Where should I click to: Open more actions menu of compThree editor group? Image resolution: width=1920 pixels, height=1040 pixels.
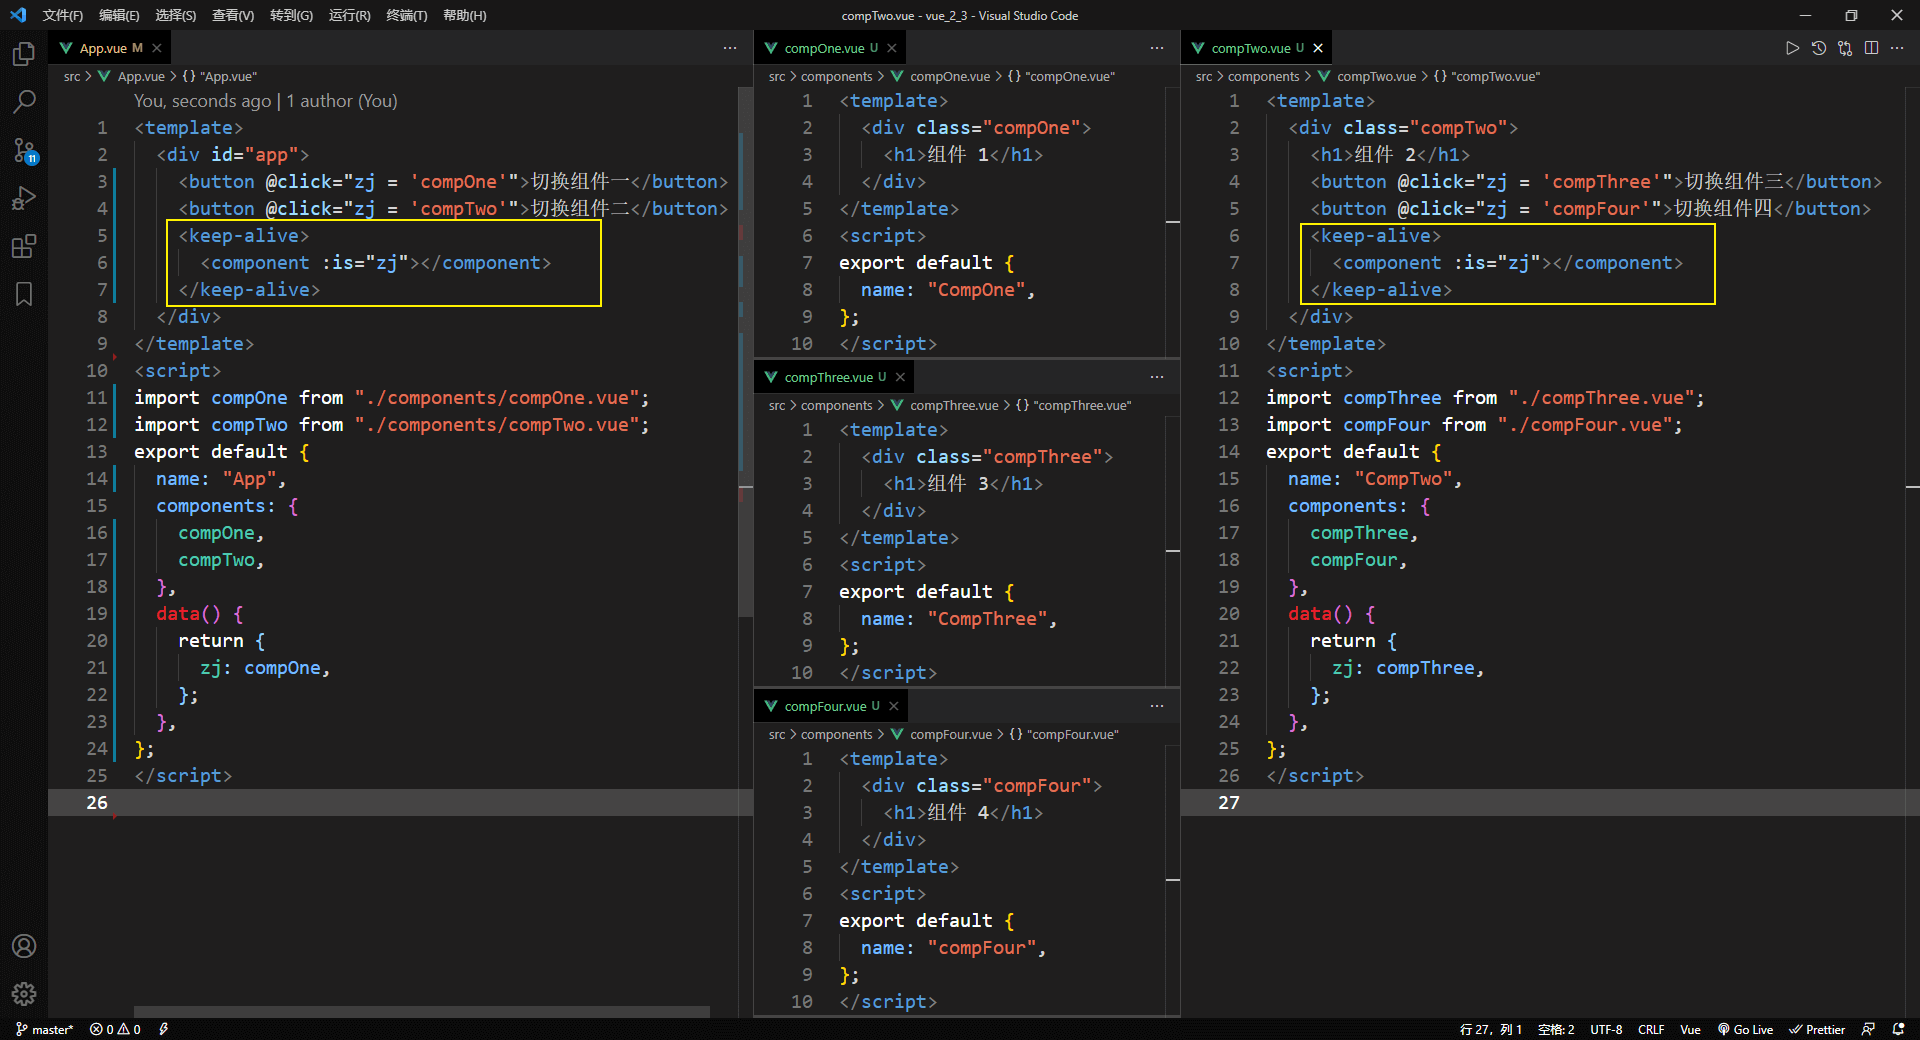[x=1157, y=377]
